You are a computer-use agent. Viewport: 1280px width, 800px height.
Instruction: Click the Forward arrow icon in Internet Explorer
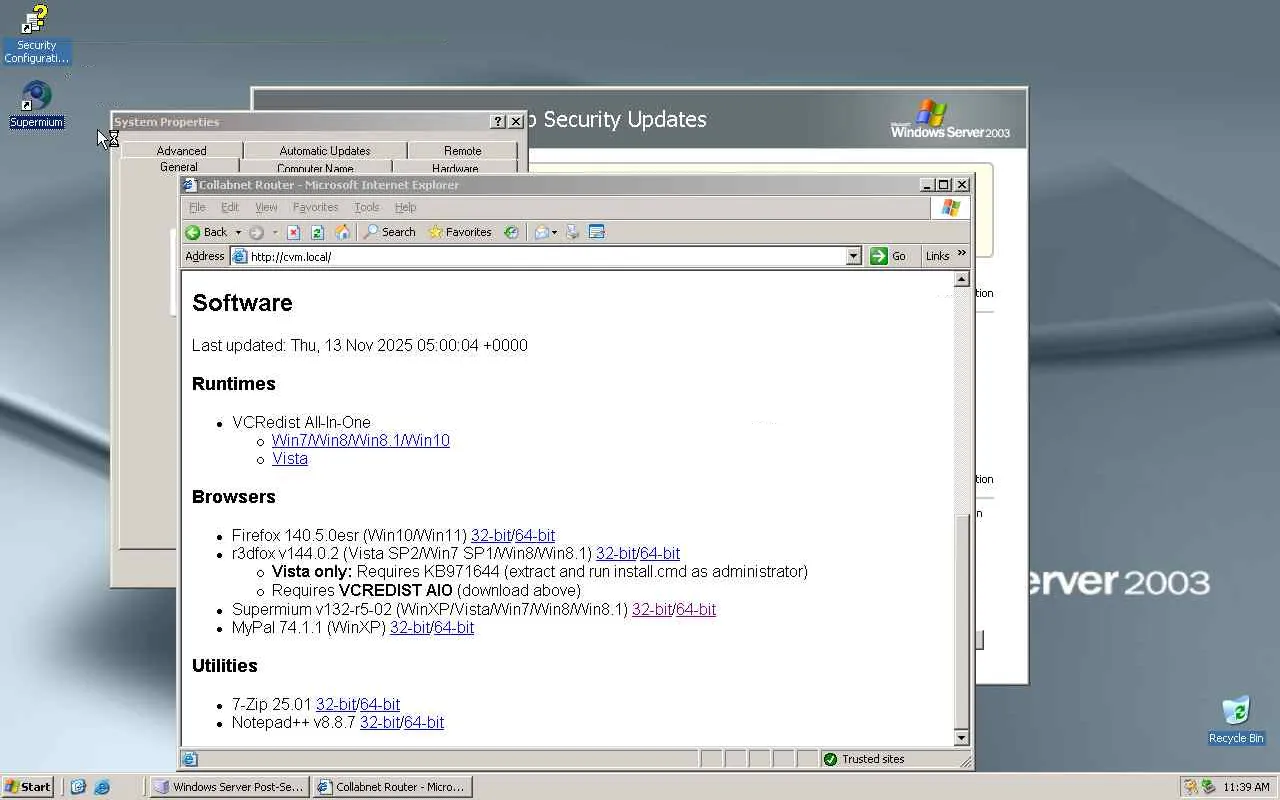point(257,232)
